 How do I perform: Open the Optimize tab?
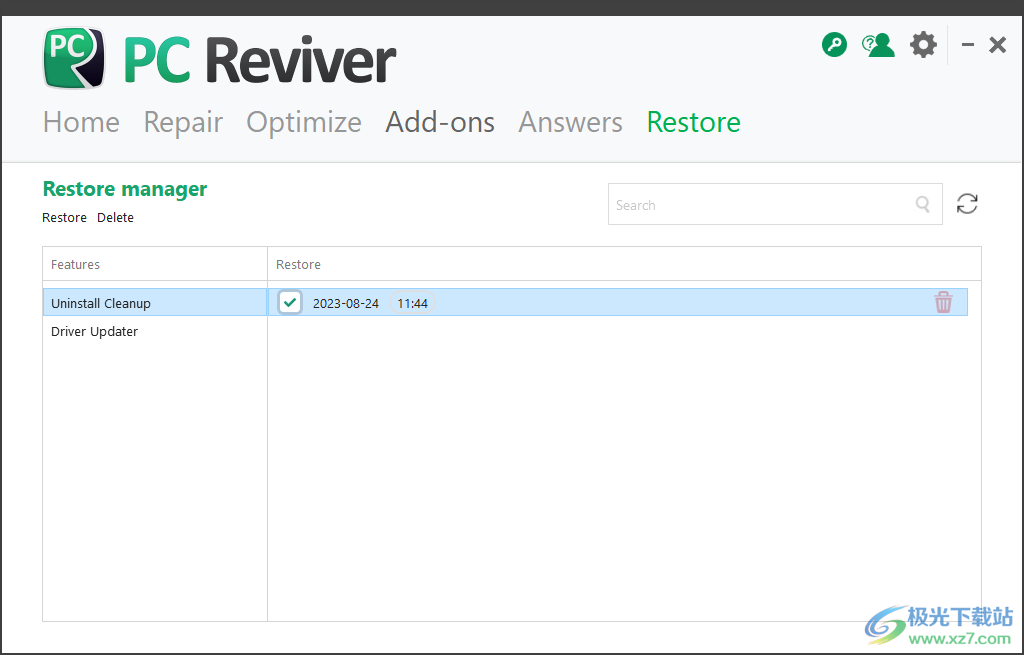(x=304, y=122)
